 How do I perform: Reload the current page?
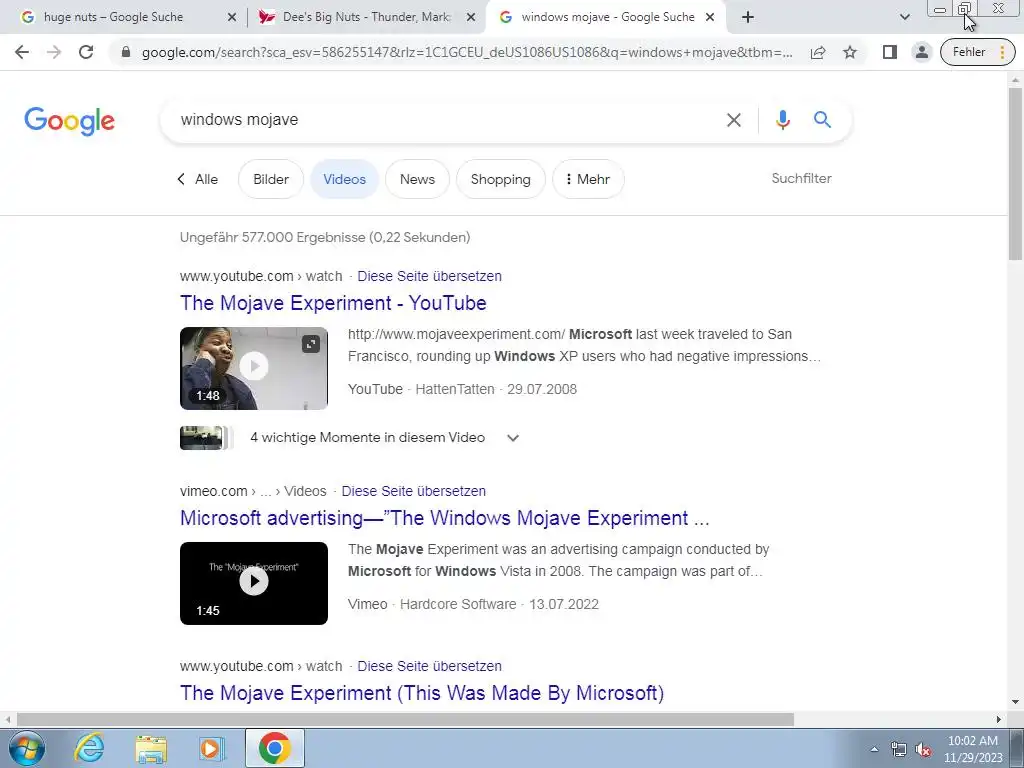point(86,52)
